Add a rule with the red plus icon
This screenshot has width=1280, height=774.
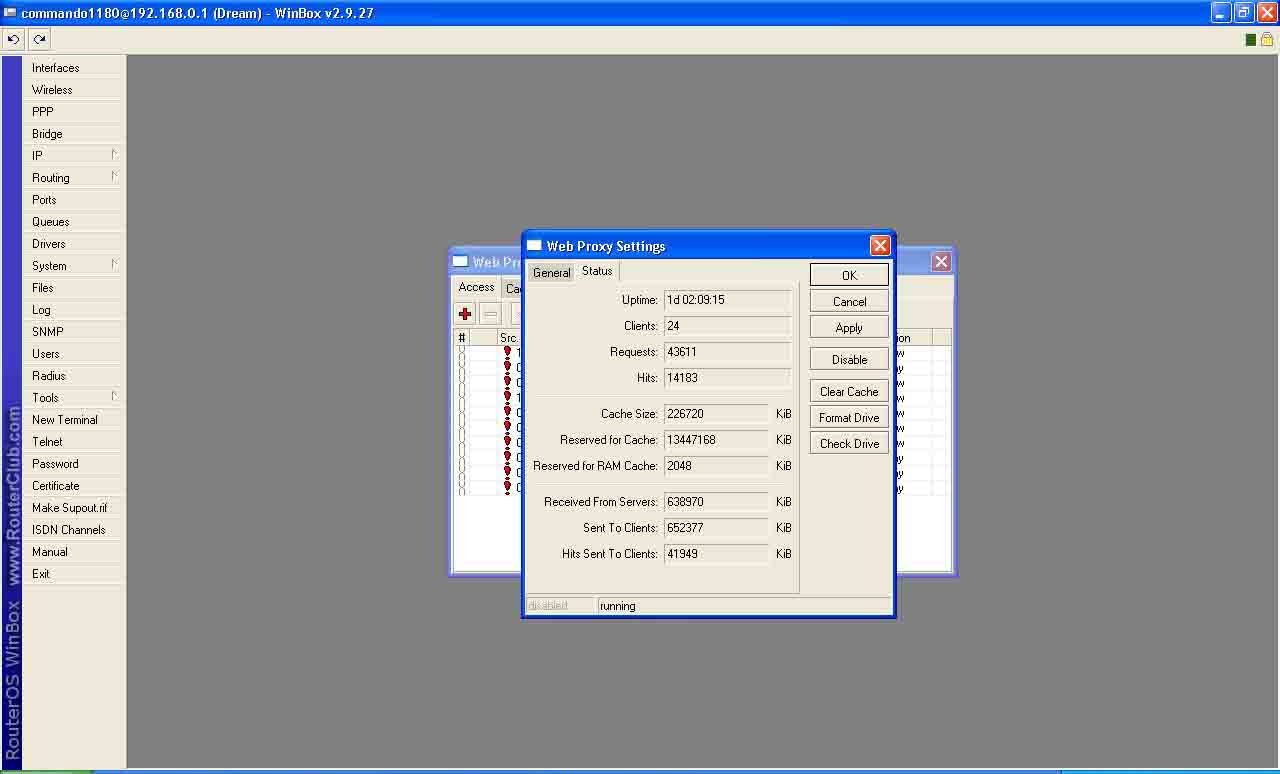pyautogui.click(x=465, y=313)
